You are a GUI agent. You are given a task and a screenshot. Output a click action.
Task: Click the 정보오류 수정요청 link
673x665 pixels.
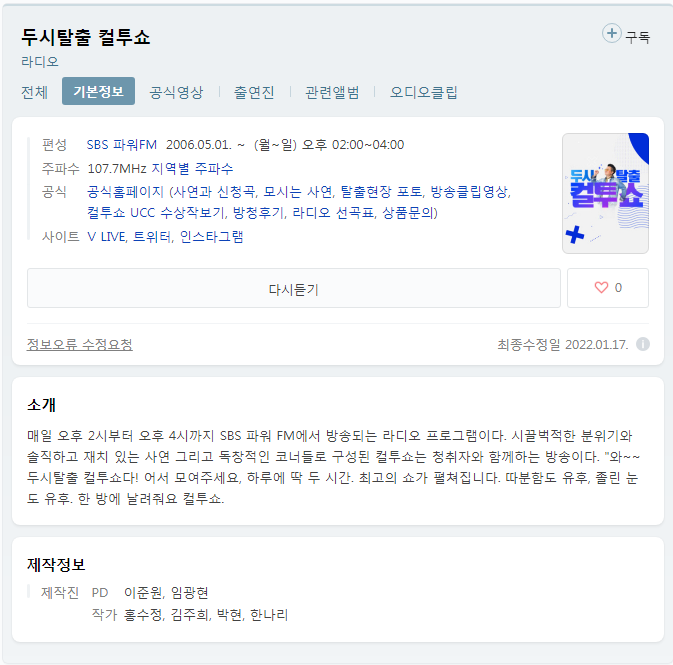[x=80, y=344]
